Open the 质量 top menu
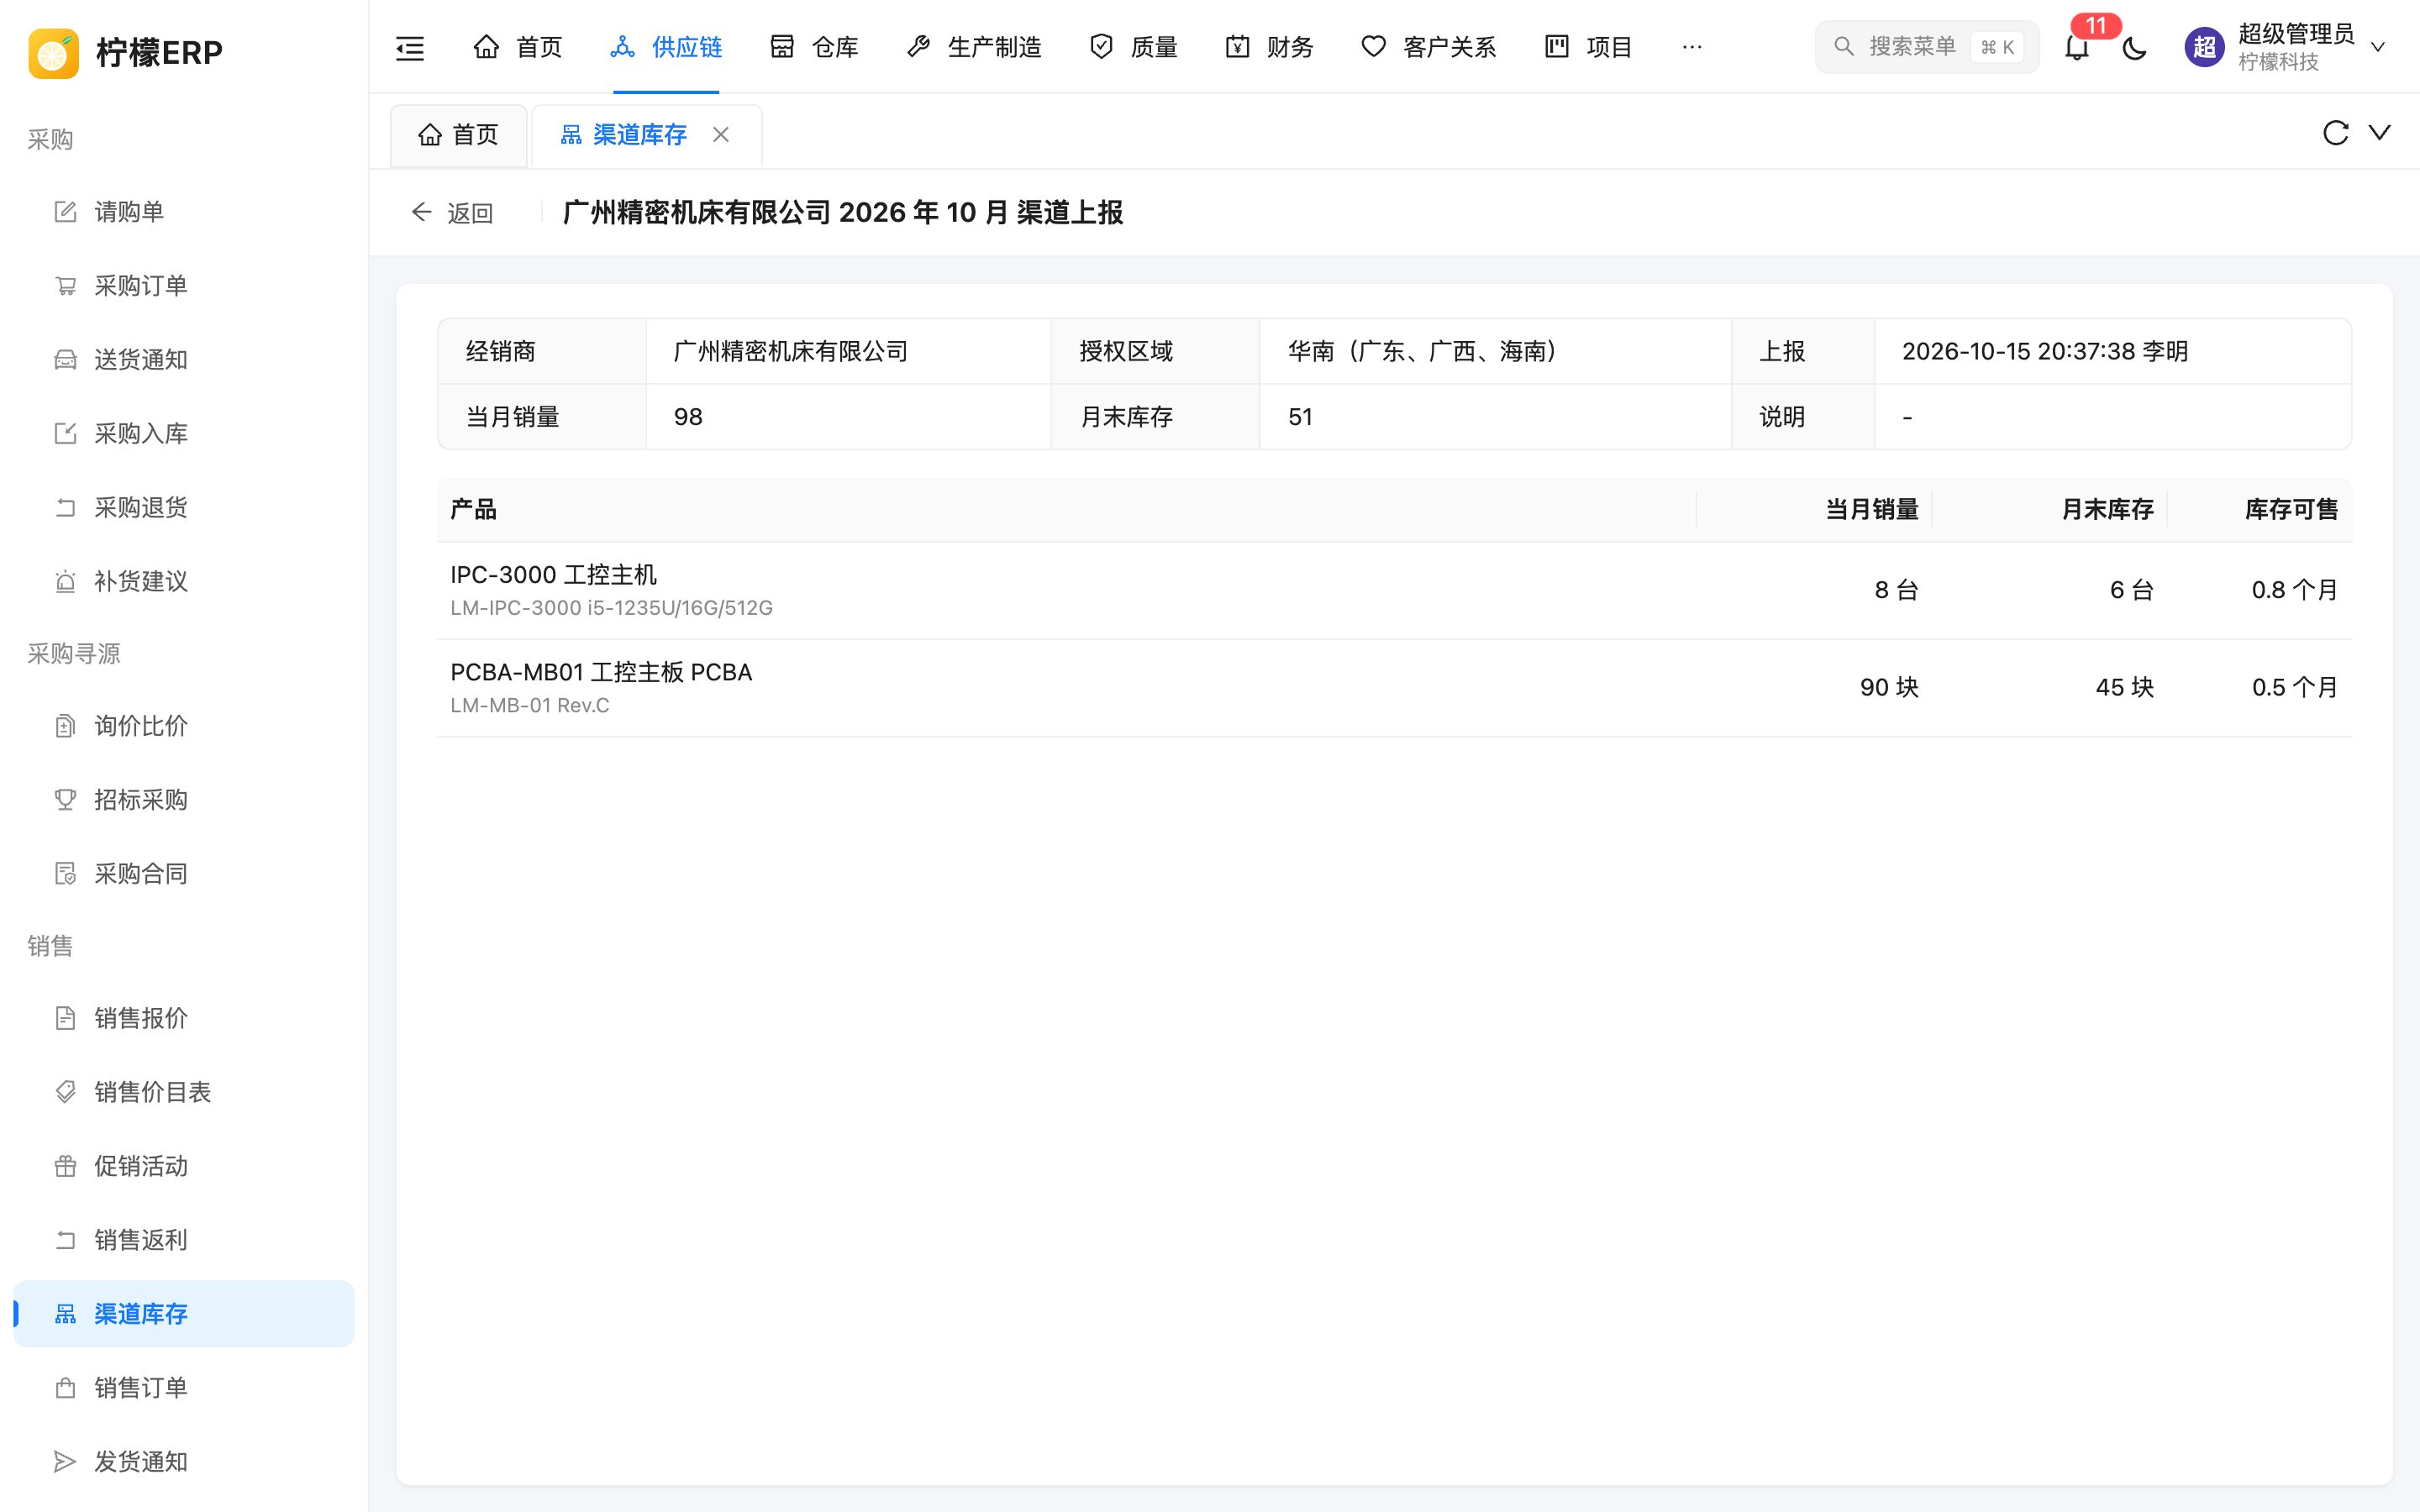 tap(1133, 47)
